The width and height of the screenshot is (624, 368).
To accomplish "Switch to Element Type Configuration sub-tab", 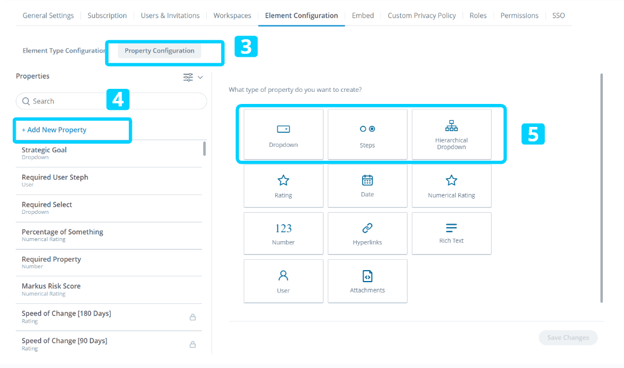I will coord(64,51).
